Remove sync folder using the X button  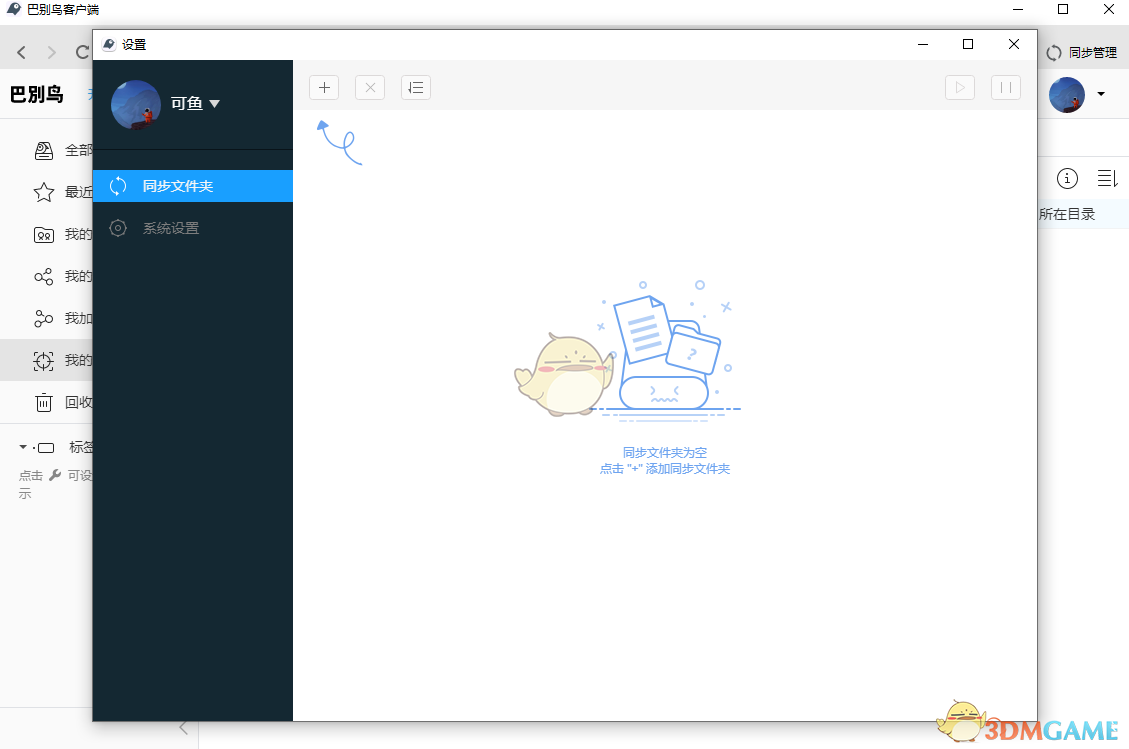(370, 88)
